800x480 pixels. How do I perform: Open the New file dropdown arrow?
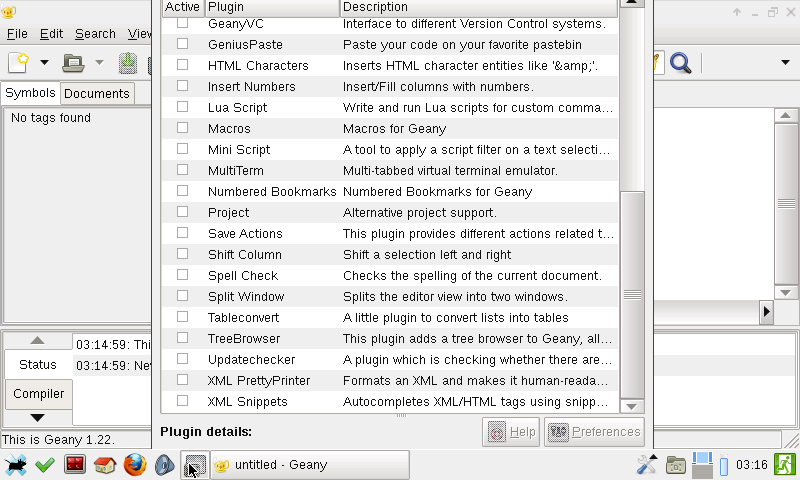click(44, 63)
